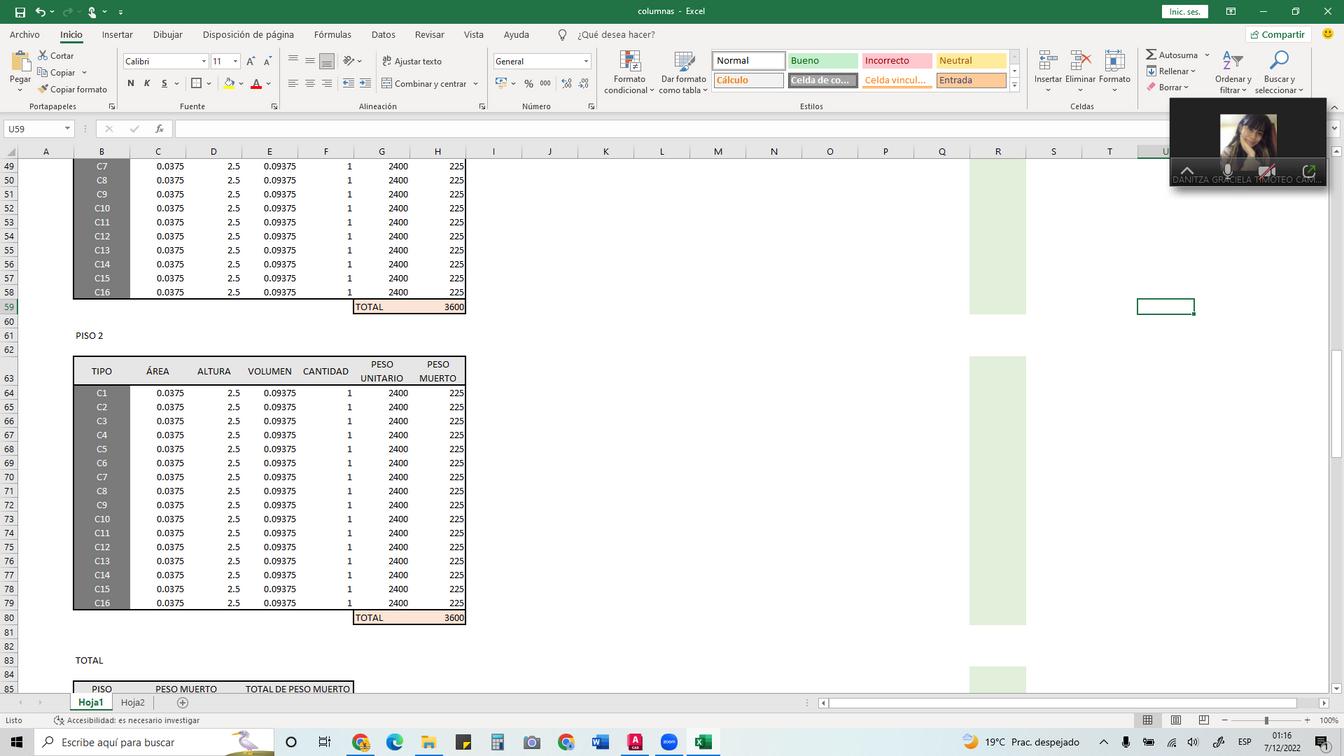The width and height of the screenshot is (1344, 756).
Task: Expand the cell styles gallery
Action: pos(1015,86)
